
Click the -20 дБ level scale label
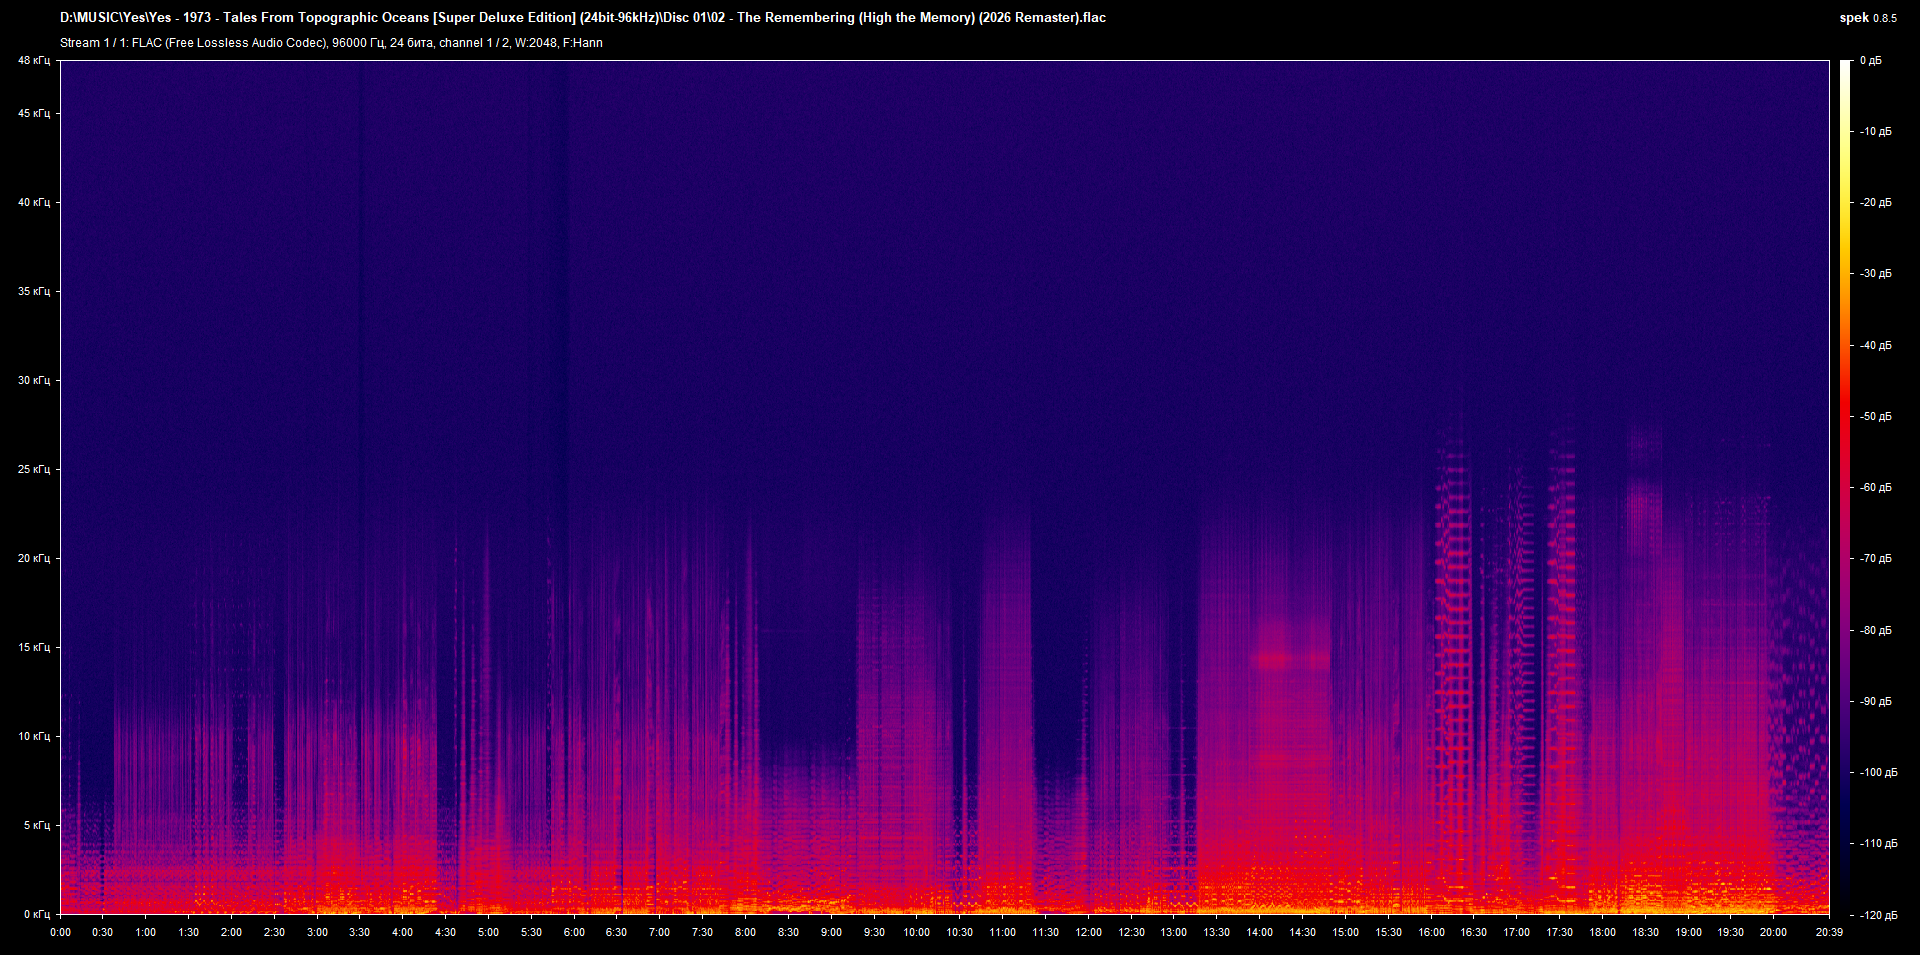coord(1875,203)
